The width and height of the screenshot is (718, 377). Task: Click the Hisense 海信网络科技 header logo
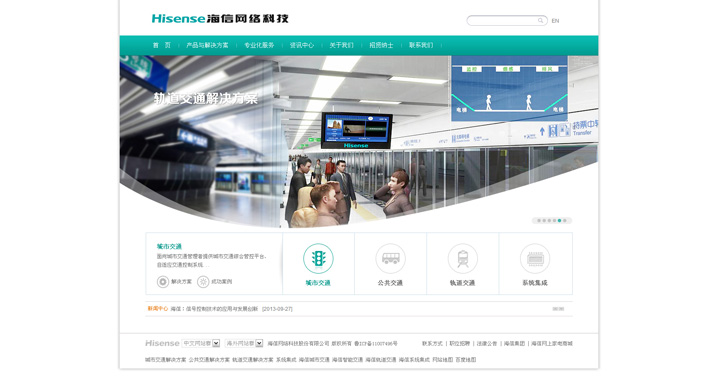220,19
